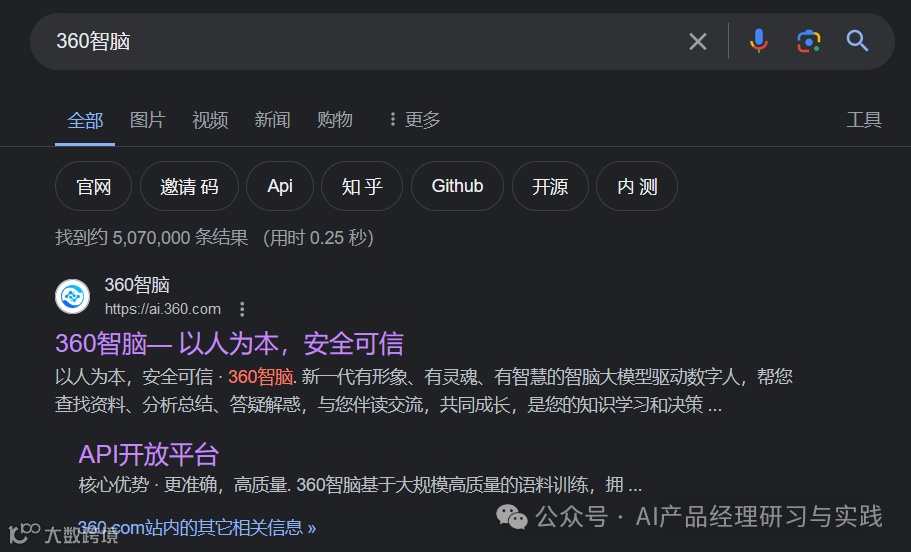Switch to the 新闻 tab

tap(272, 120)
